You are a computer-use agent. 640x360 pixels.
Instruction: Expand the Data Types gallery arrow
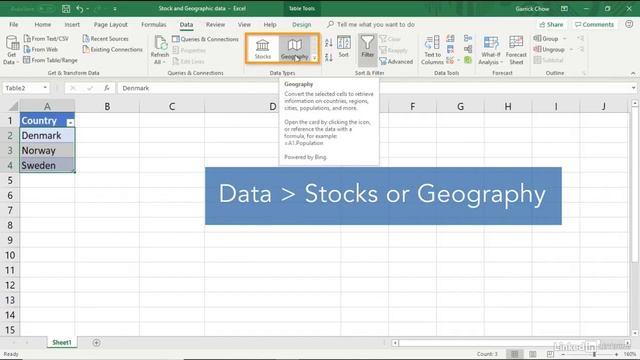[x=314, y=58]
